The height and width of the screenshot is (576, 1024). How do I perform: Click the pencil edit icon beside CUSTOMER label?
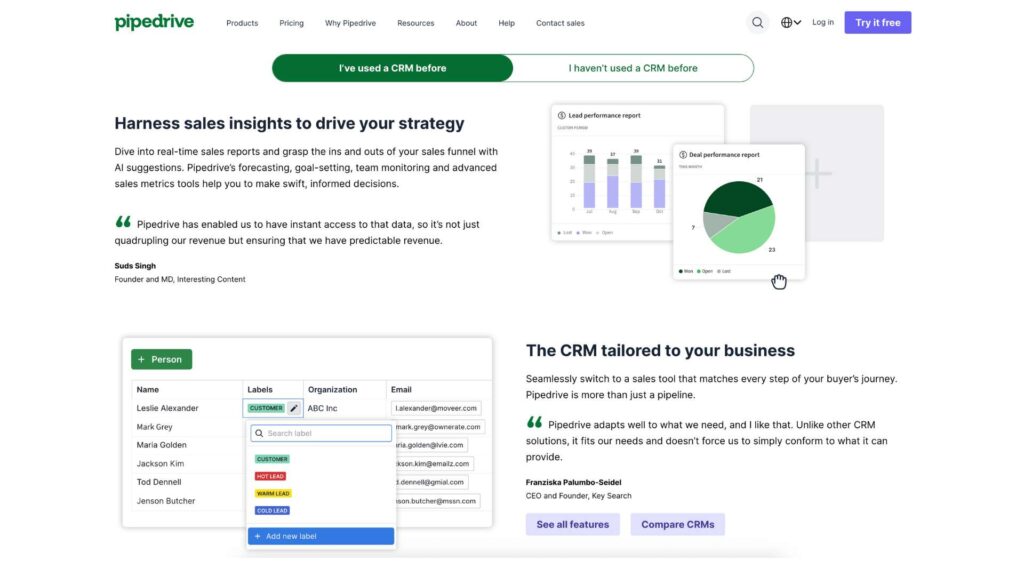(x=294, y=408)
